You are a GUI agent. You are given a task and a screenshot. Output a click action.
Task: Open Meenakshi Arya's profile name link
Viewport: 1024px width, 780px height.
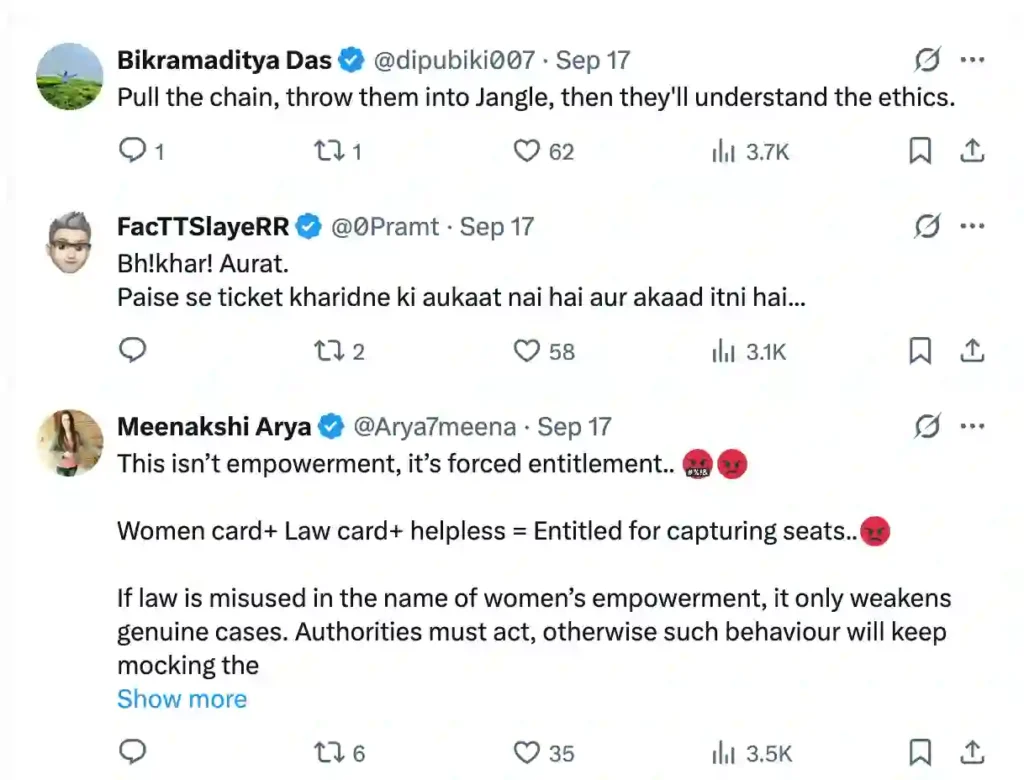[214, 427]
